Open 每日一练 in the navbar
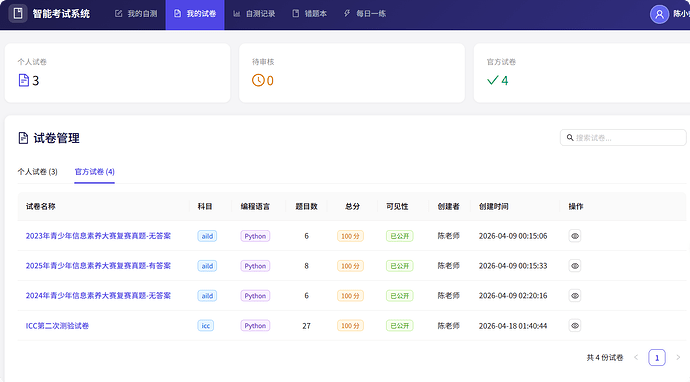 (x=365, y=14)
